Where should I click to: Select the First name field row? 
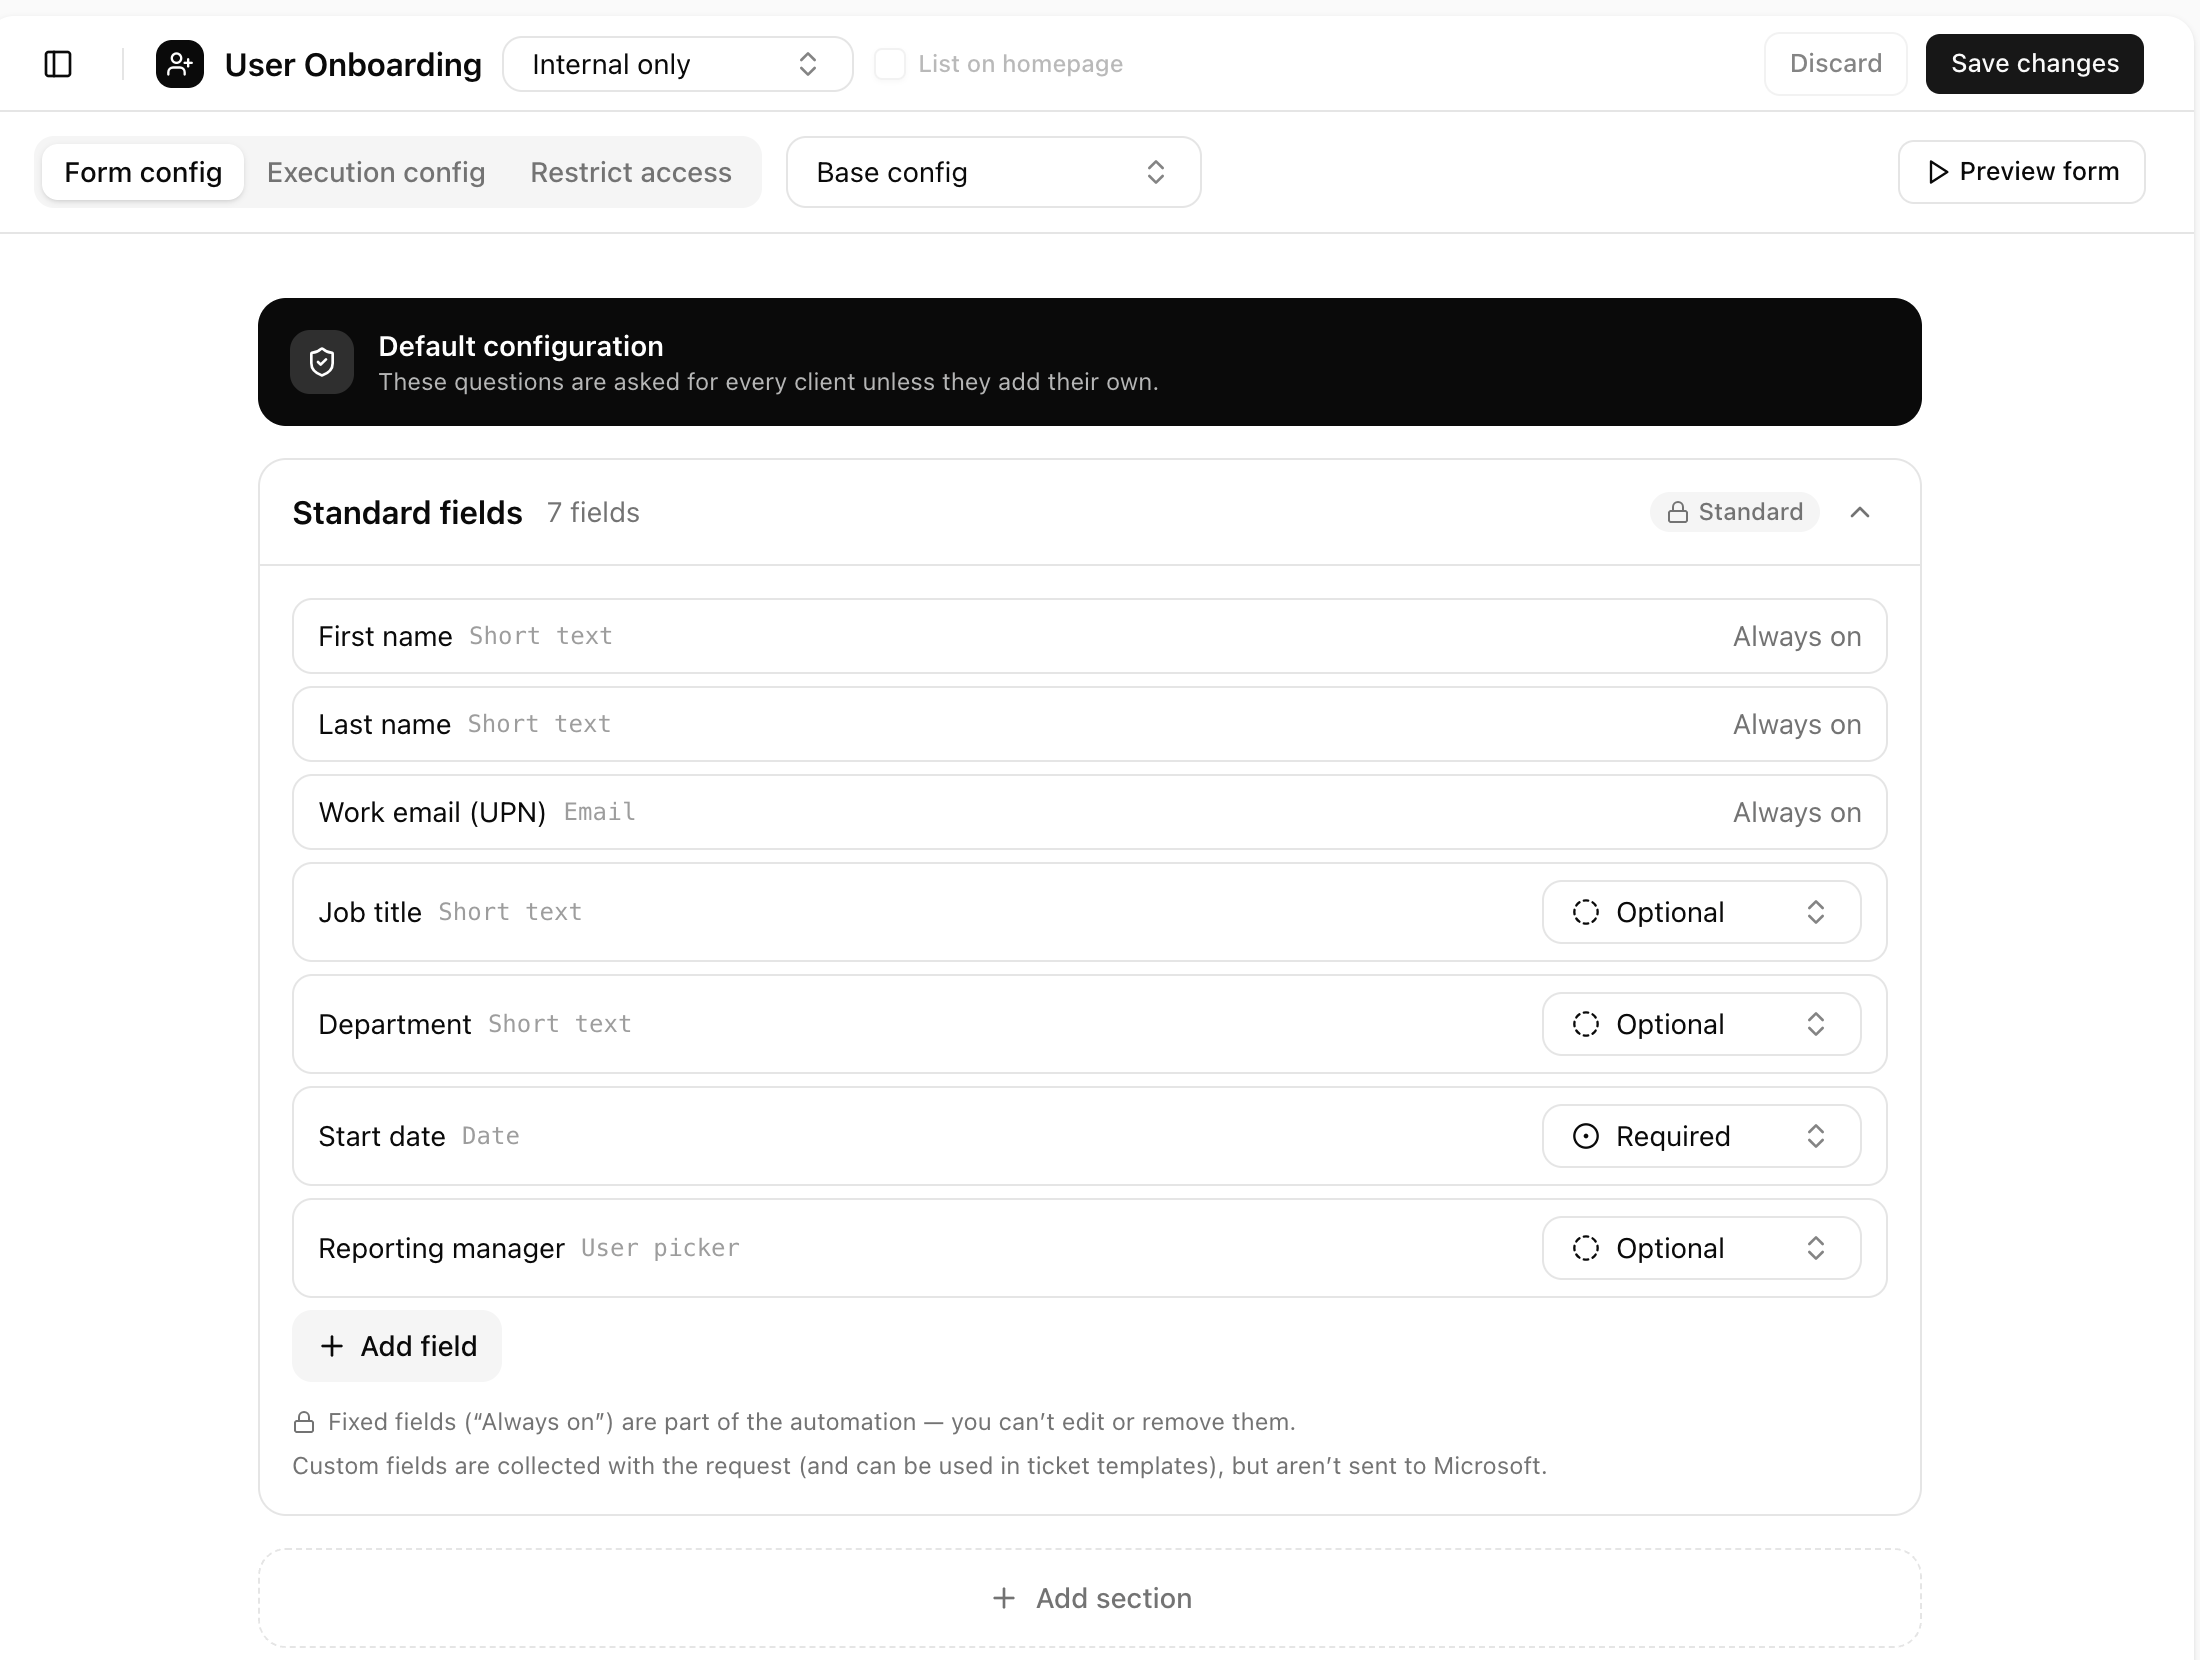click(x=1090, y=636)
